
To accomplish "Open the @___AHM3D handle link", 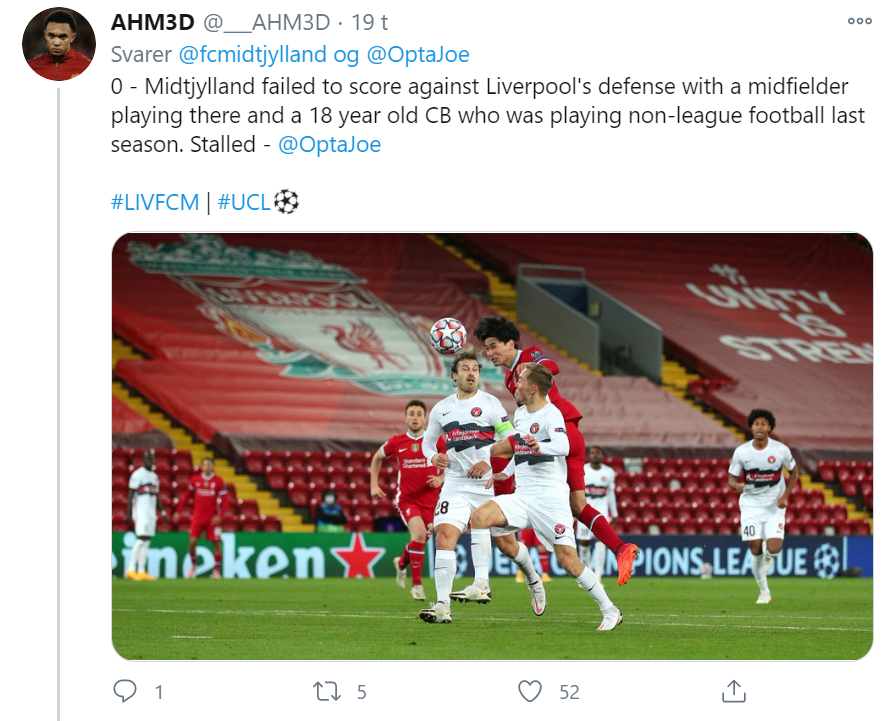I will [x=267, y=22].
